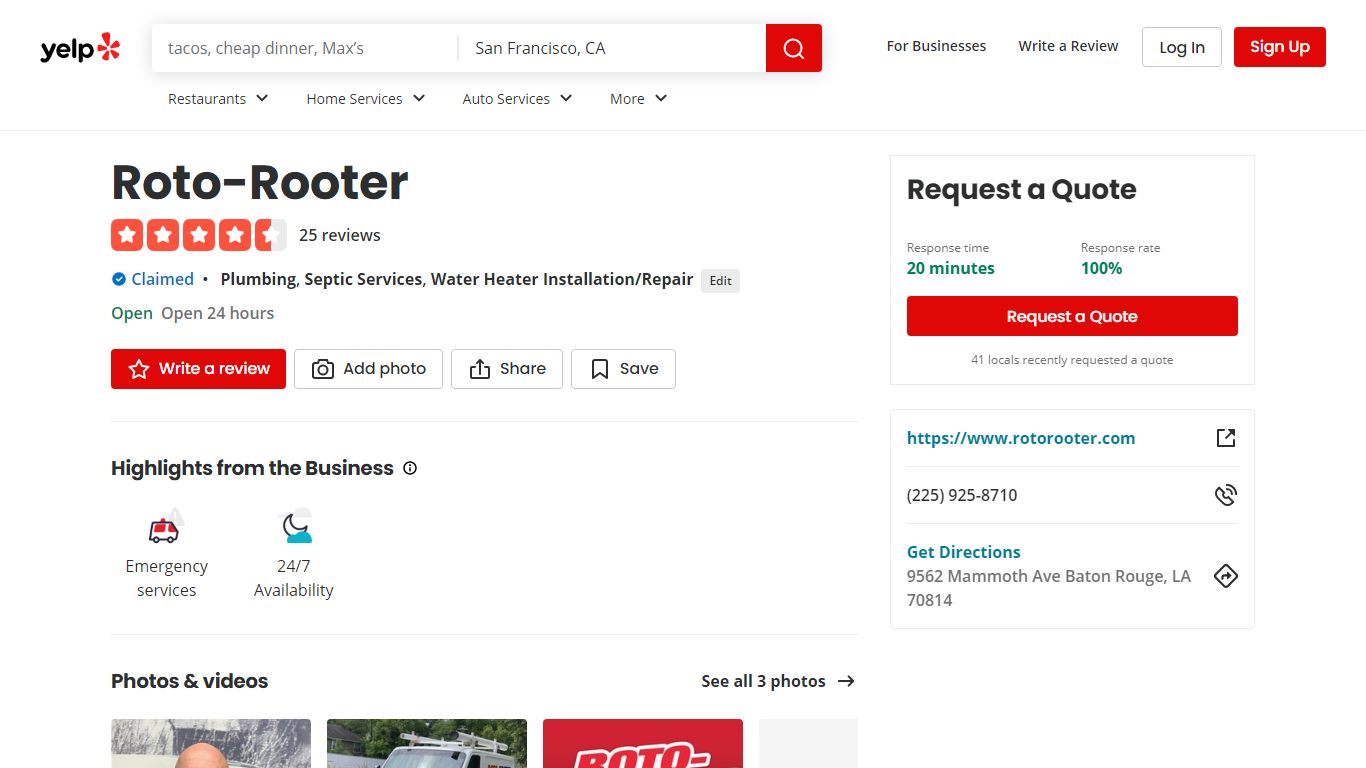Screen dimensions: 1366x768
Task: Click the 24/7 Availability moon icon
Action: [294, 526]
